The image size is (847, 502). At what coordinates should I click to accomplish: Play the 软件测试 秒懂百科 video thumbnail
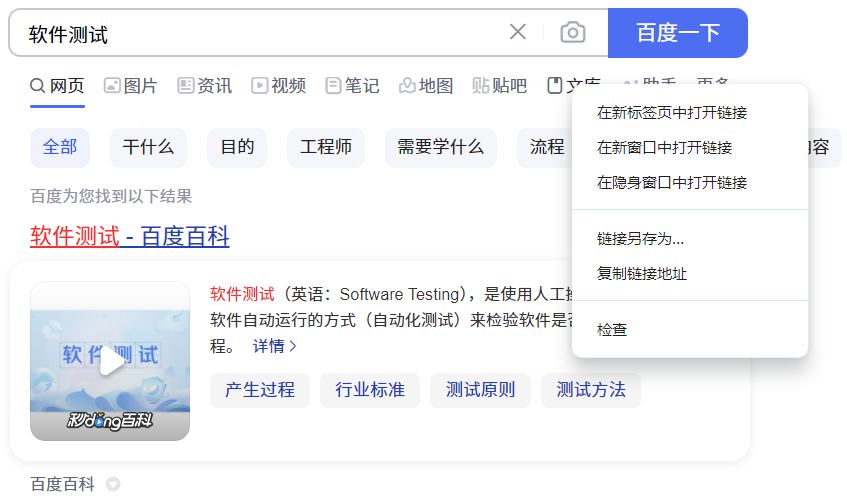pos(110,361)
